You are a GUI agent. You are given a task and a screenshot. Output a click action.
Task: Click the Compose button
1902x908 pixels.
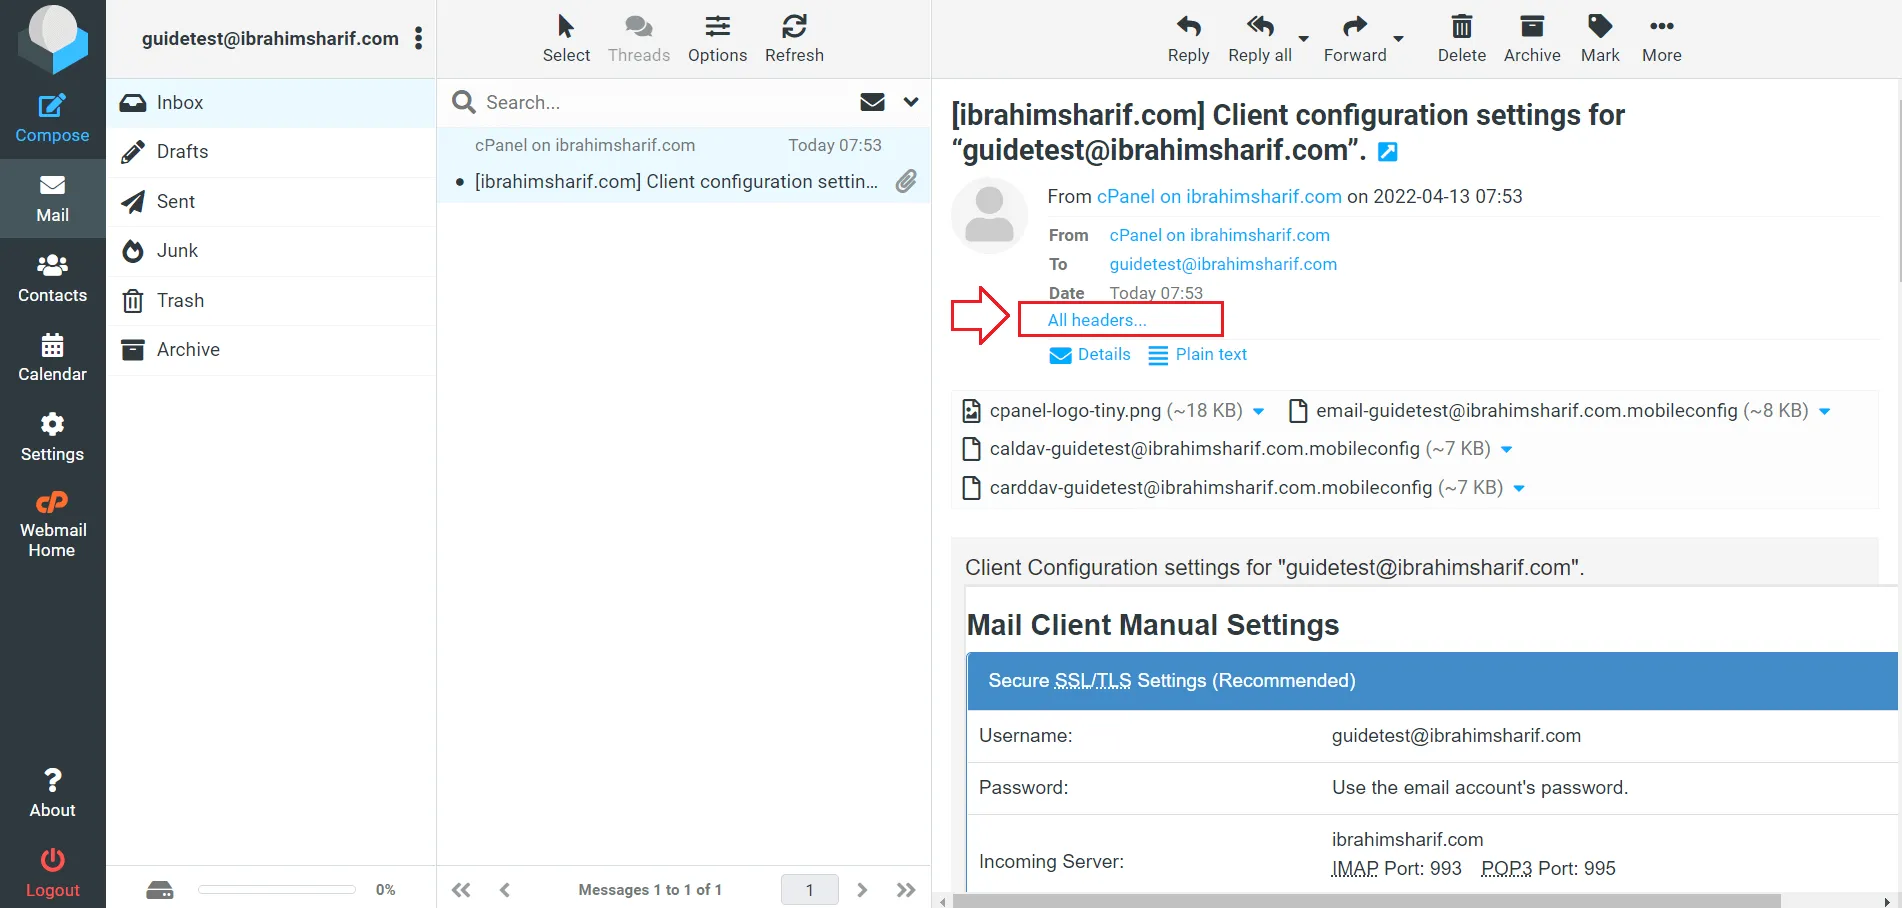coord(52,118)
